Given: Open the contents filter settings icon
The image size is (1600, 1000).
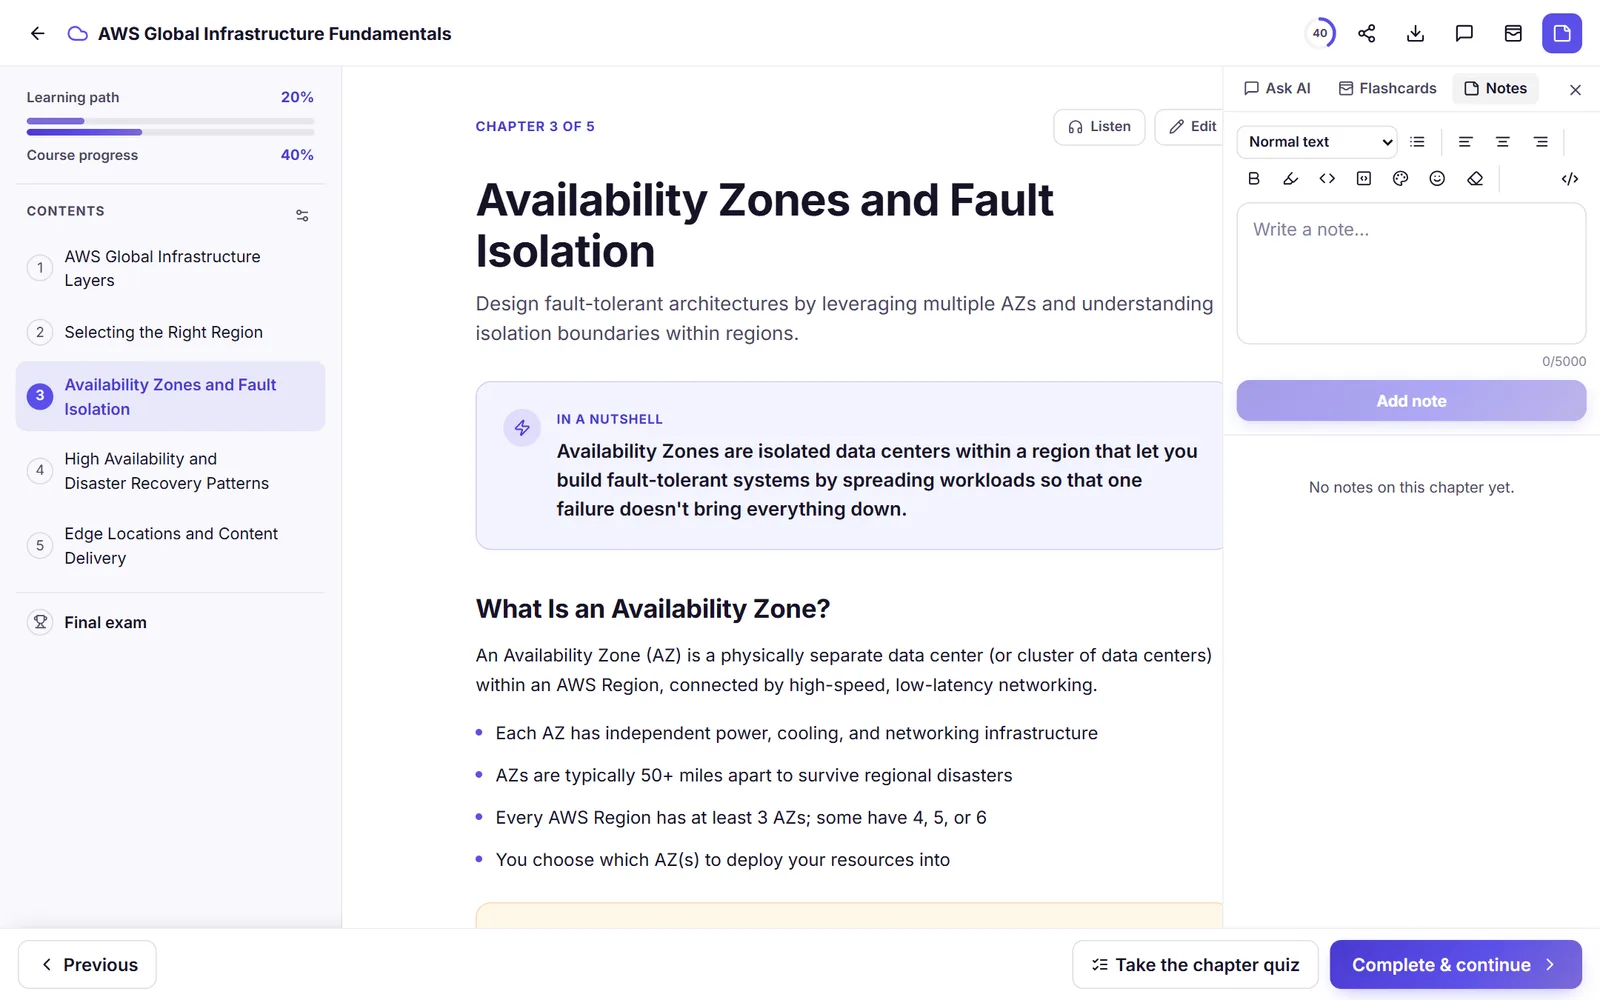Looking at the screenshot, I should click(302, 215).
